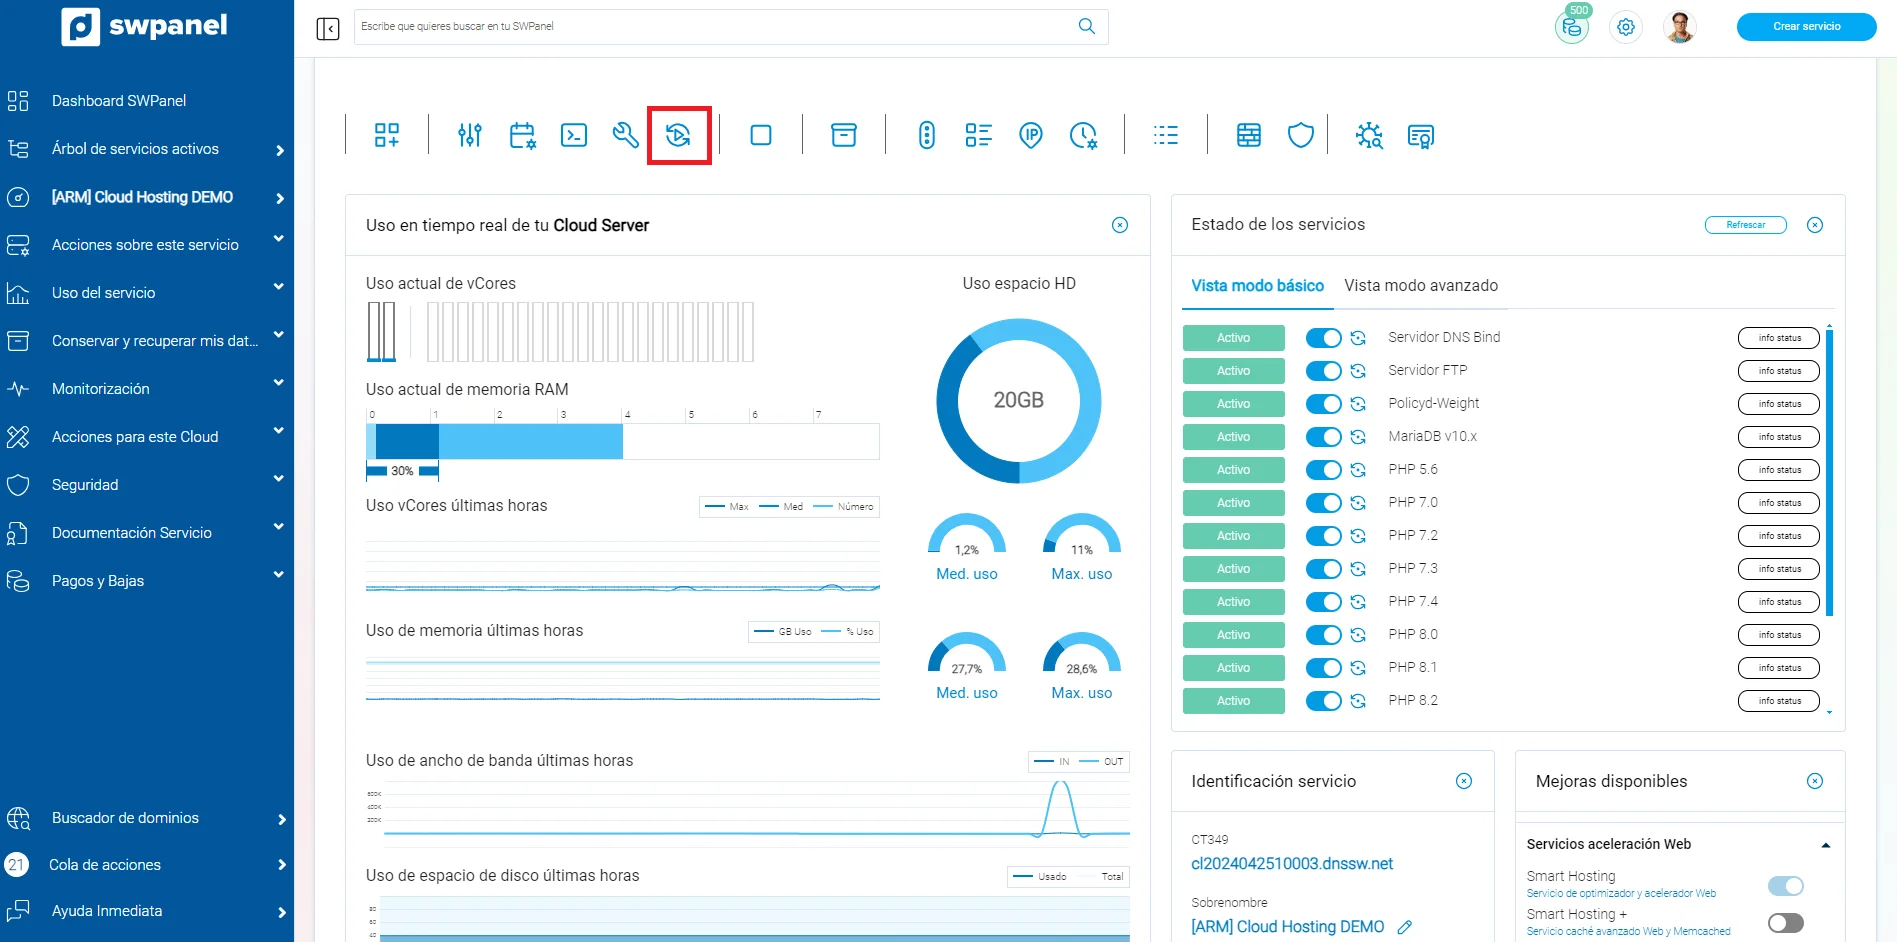Click the wrench tool icon
The image size is (1897, 942).
[626, 135]
